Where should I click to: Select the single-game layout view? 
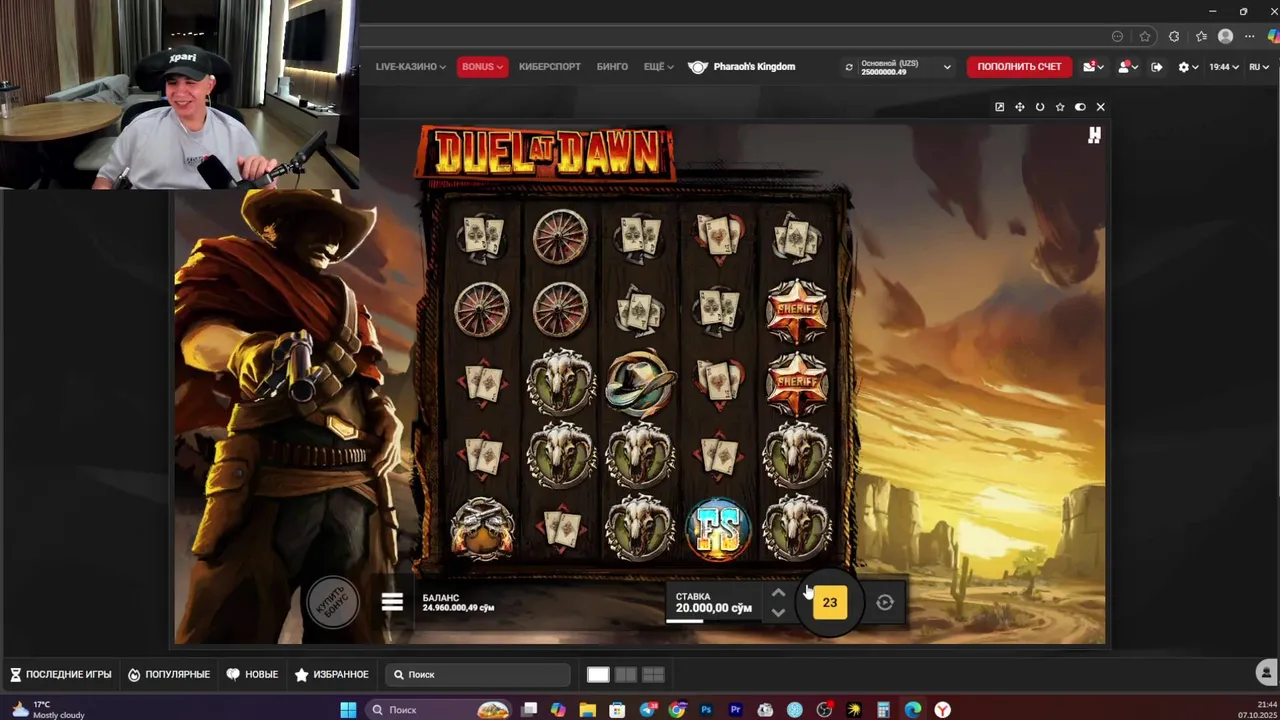598,675
